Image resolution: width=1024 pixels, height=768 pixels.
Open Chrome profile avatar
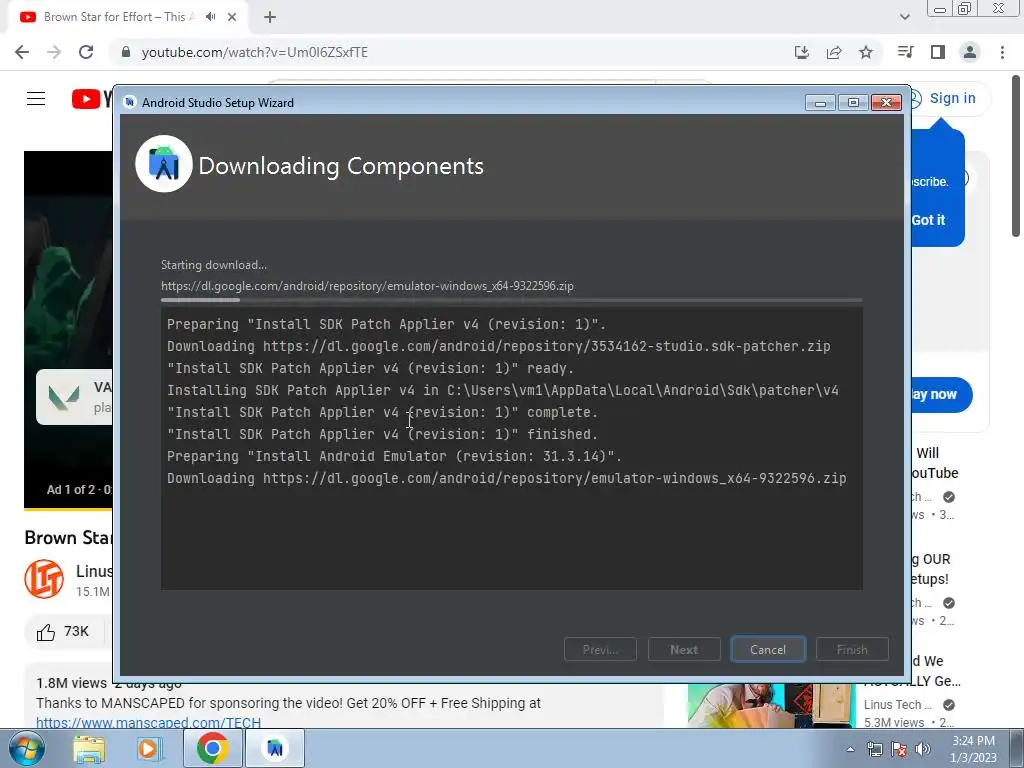click(970, 52)
